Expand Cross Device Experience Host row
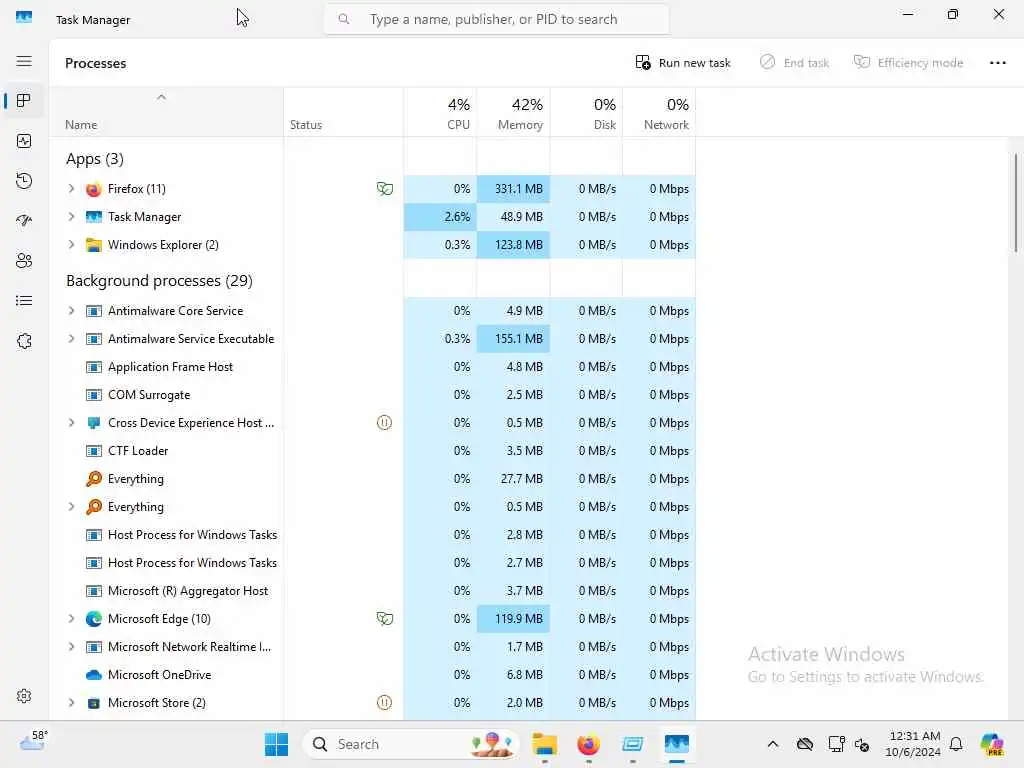 coord(71,423)
